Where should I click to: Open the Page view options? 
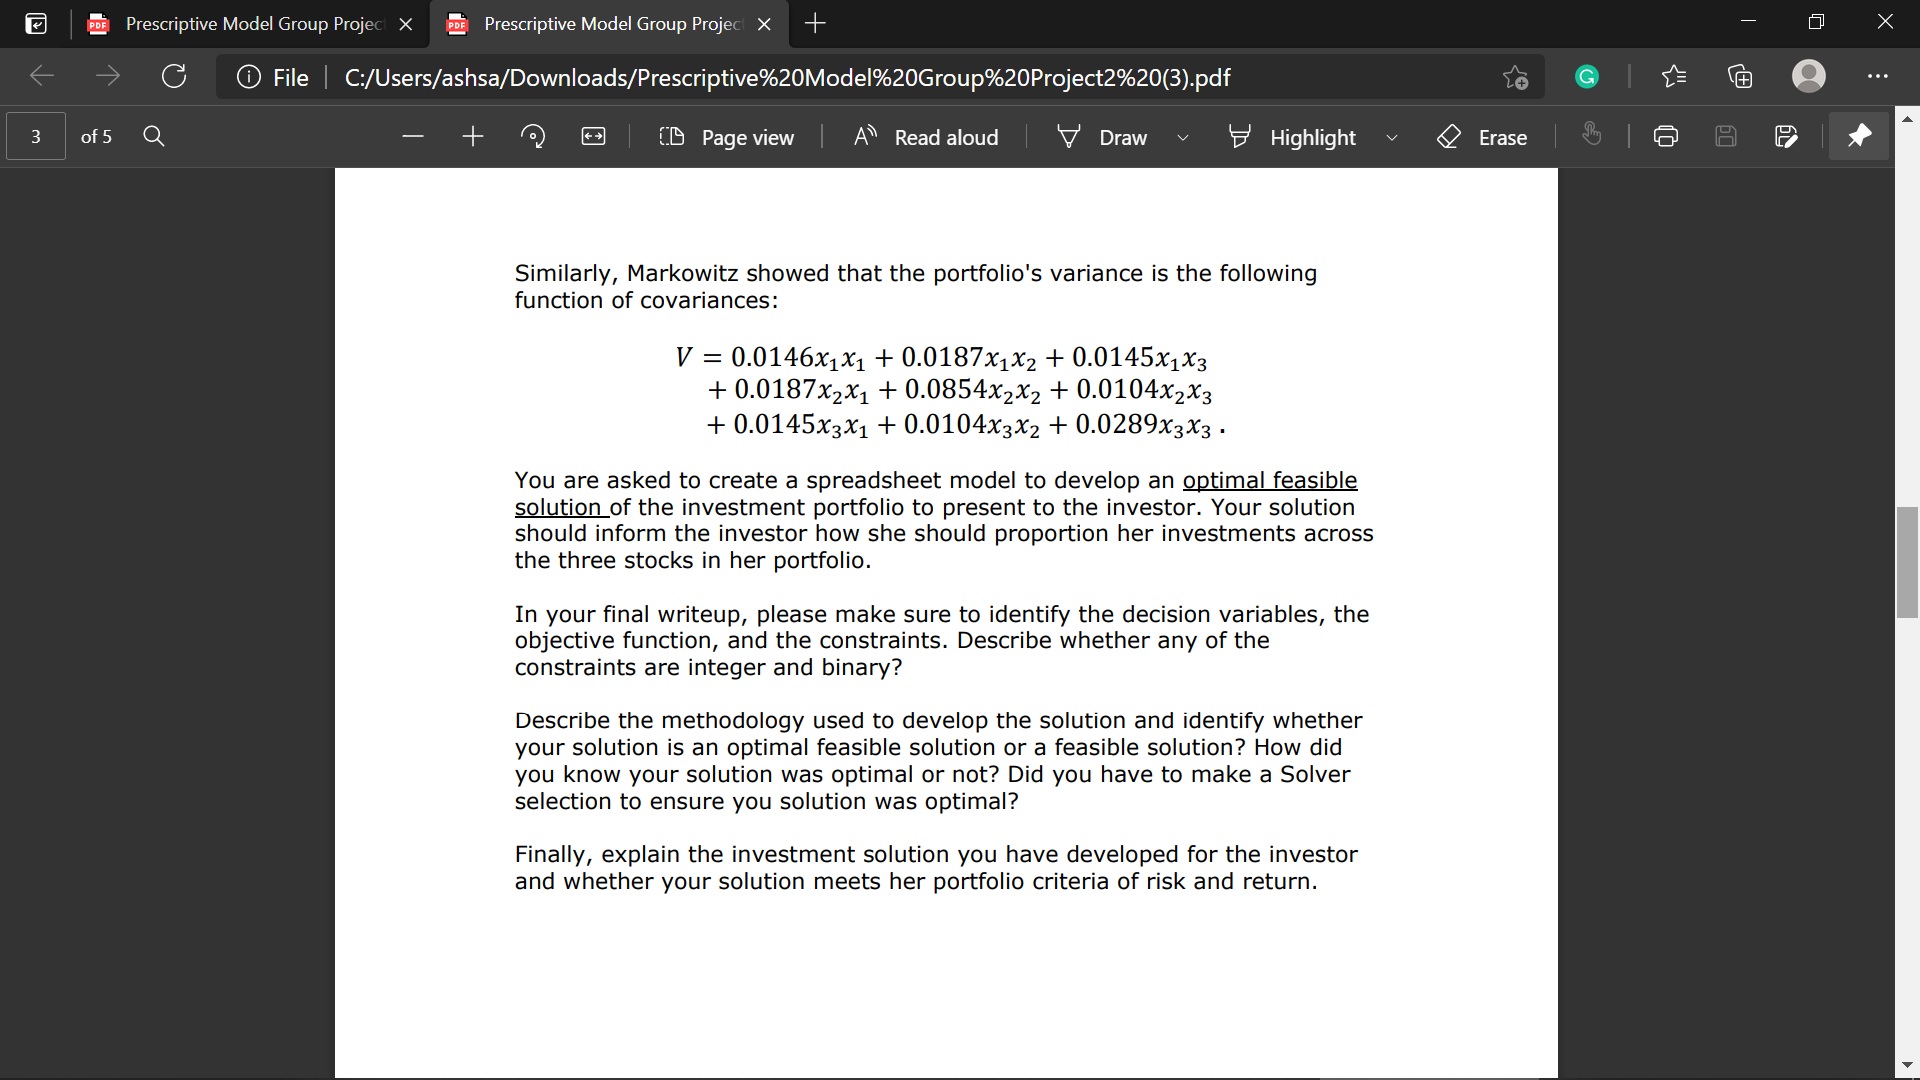[727, 137]
